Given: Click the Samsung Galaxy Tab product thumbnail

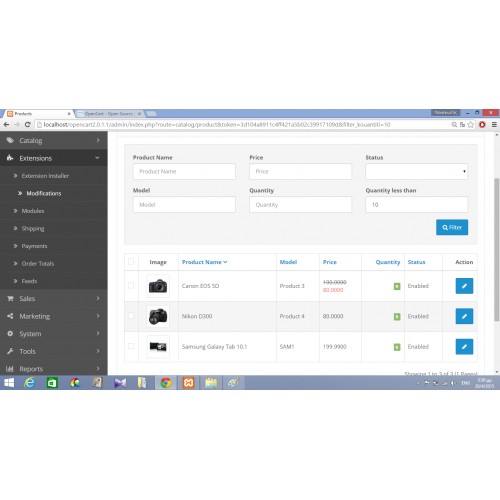Looking at the screenshot, I should coord(158,346).
